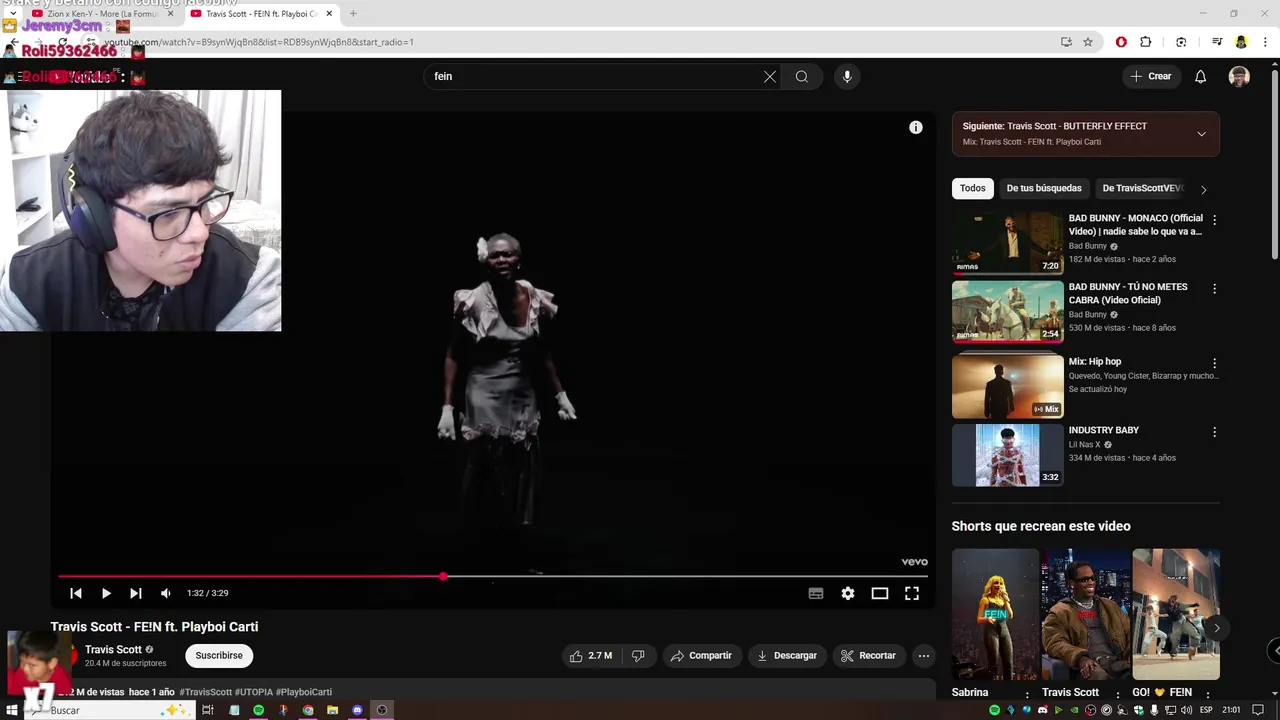This screenshot has height=720, width=1280.
Task: Show more filter chips arrow
Action: click(x=1203, y=189)
